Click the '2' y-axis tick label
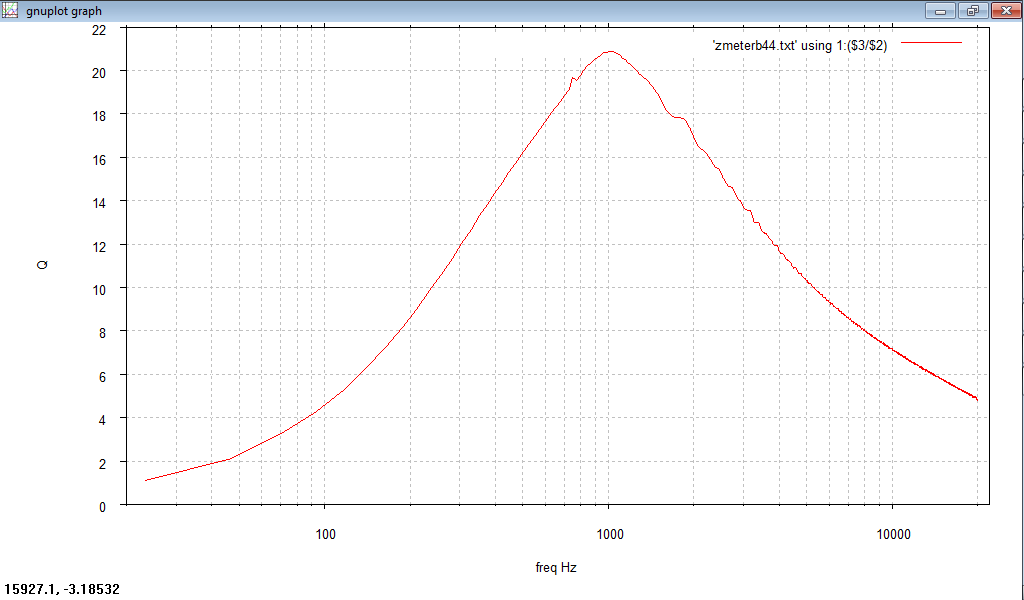Viewport: 1024px width, 600px height. (x=102, y=464)
